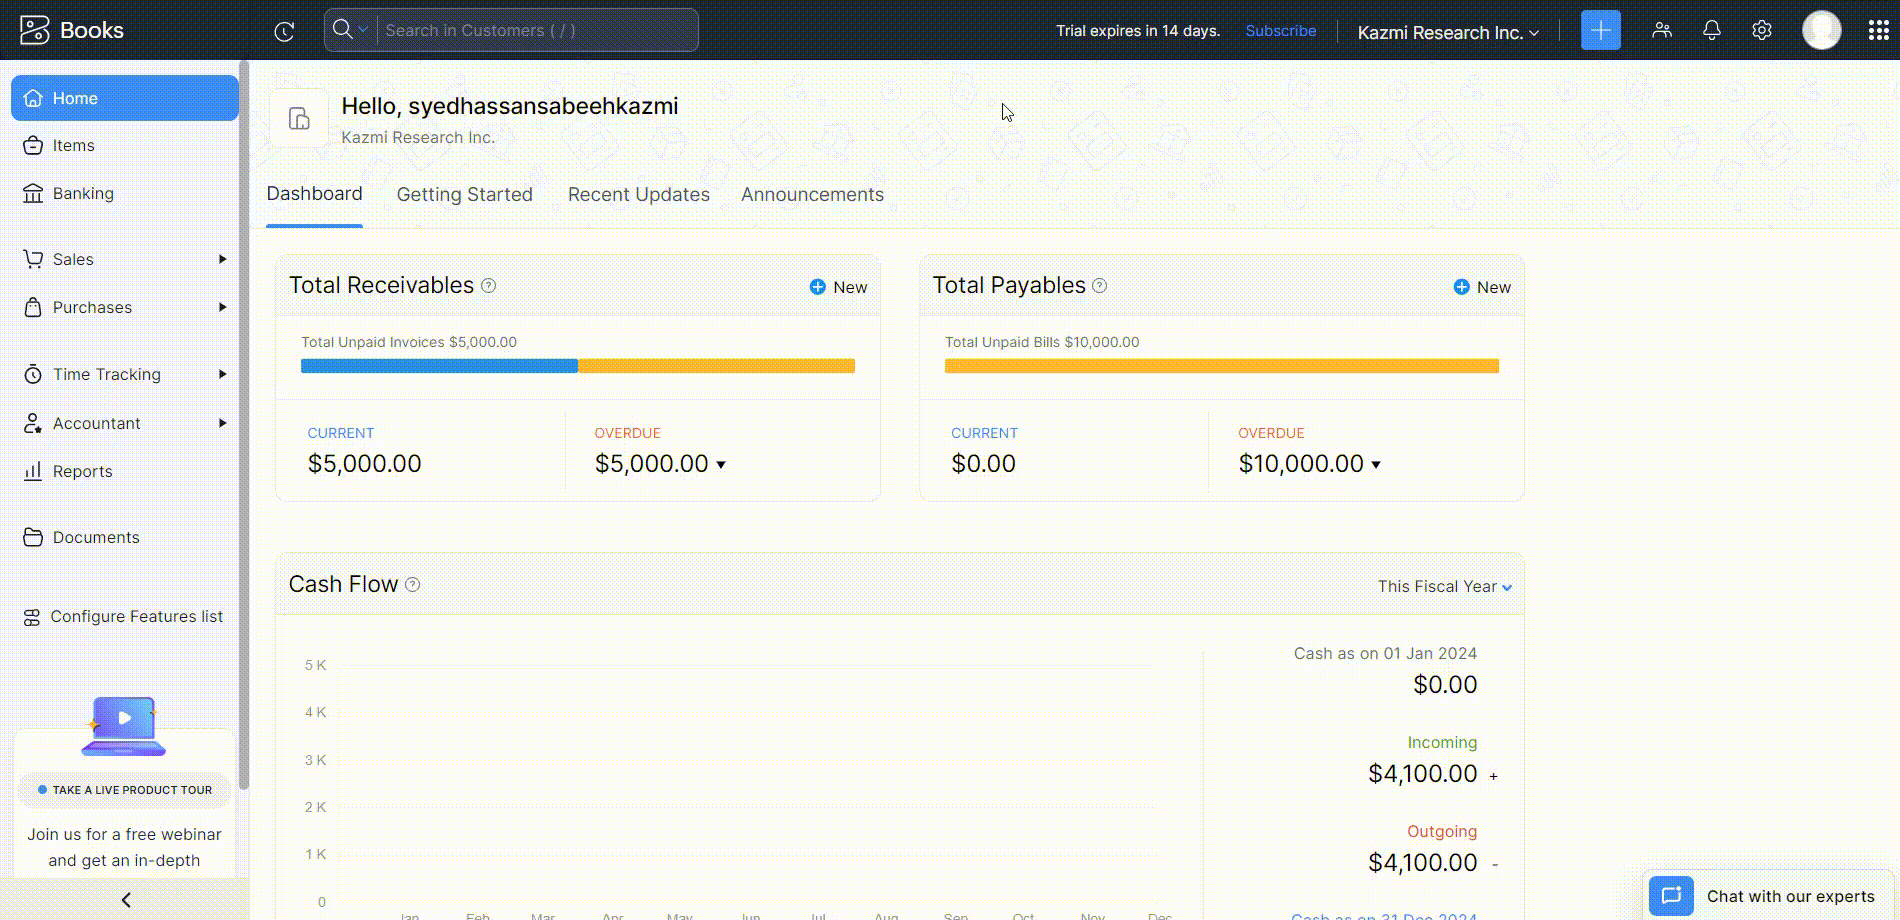Open the notifications bell
This screenshot has width=1900, height=920.
click(x=1712, y=30)
